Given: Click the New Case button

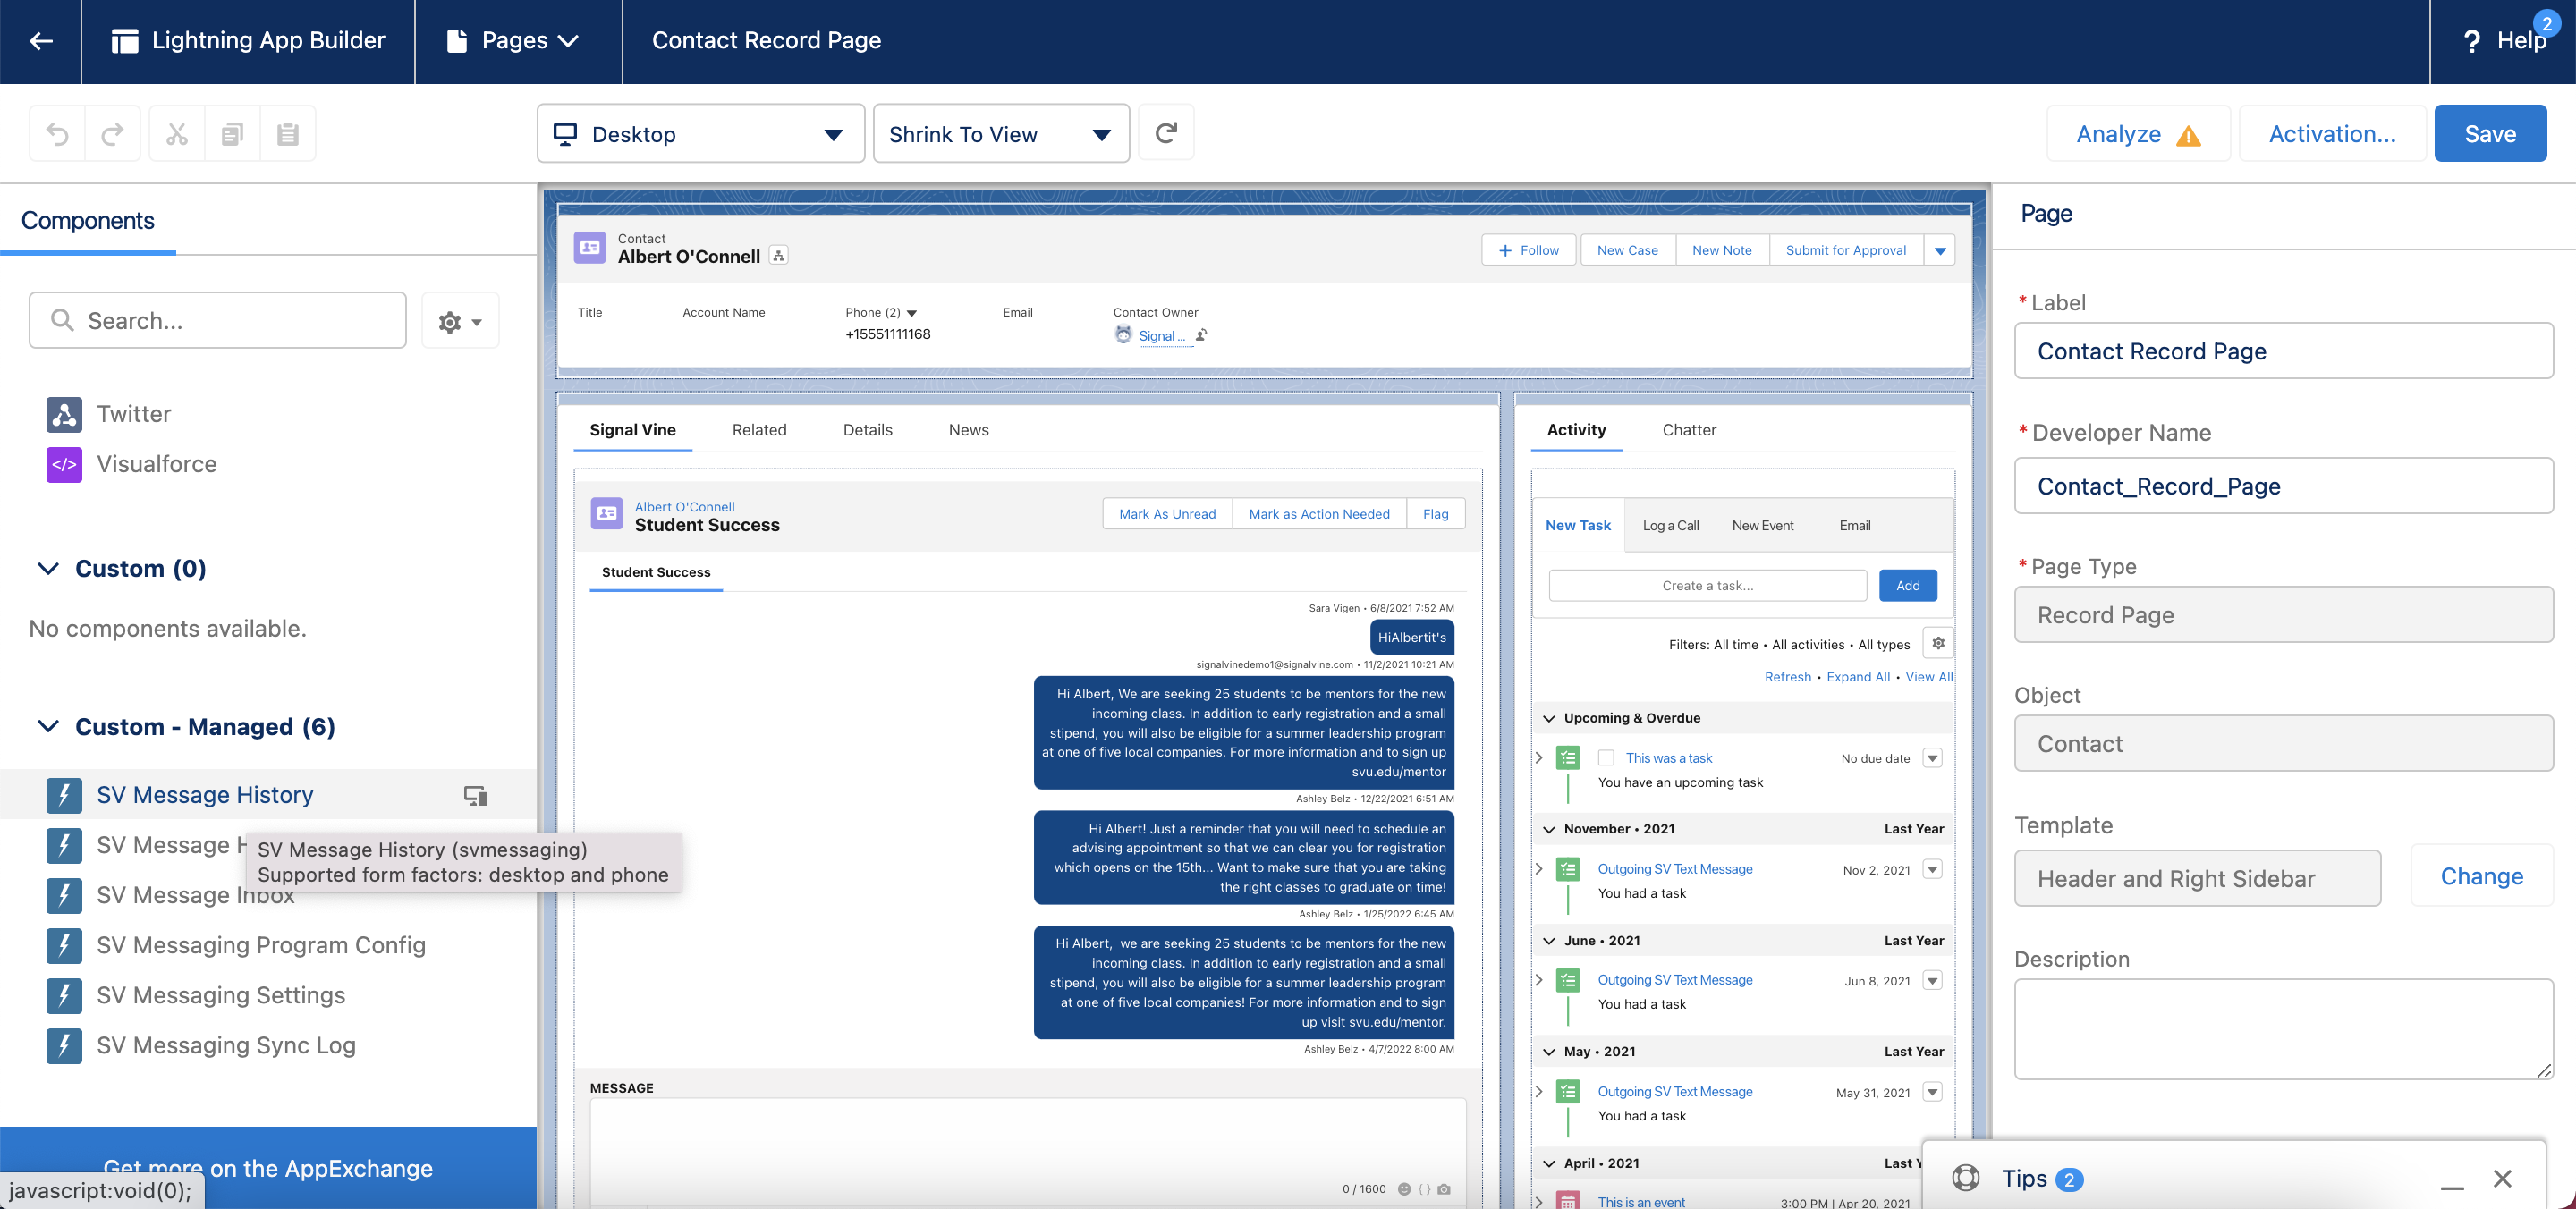Looking at the screenshot, I should [1627, 250].
